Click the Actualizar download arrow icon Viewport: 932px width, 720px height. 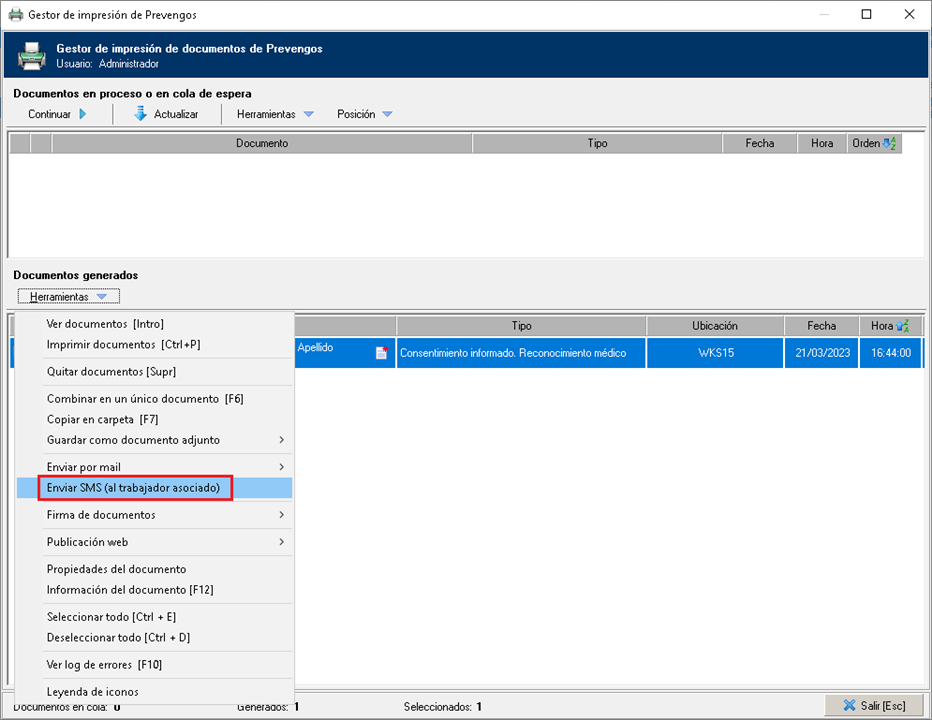tap(141, 114)
